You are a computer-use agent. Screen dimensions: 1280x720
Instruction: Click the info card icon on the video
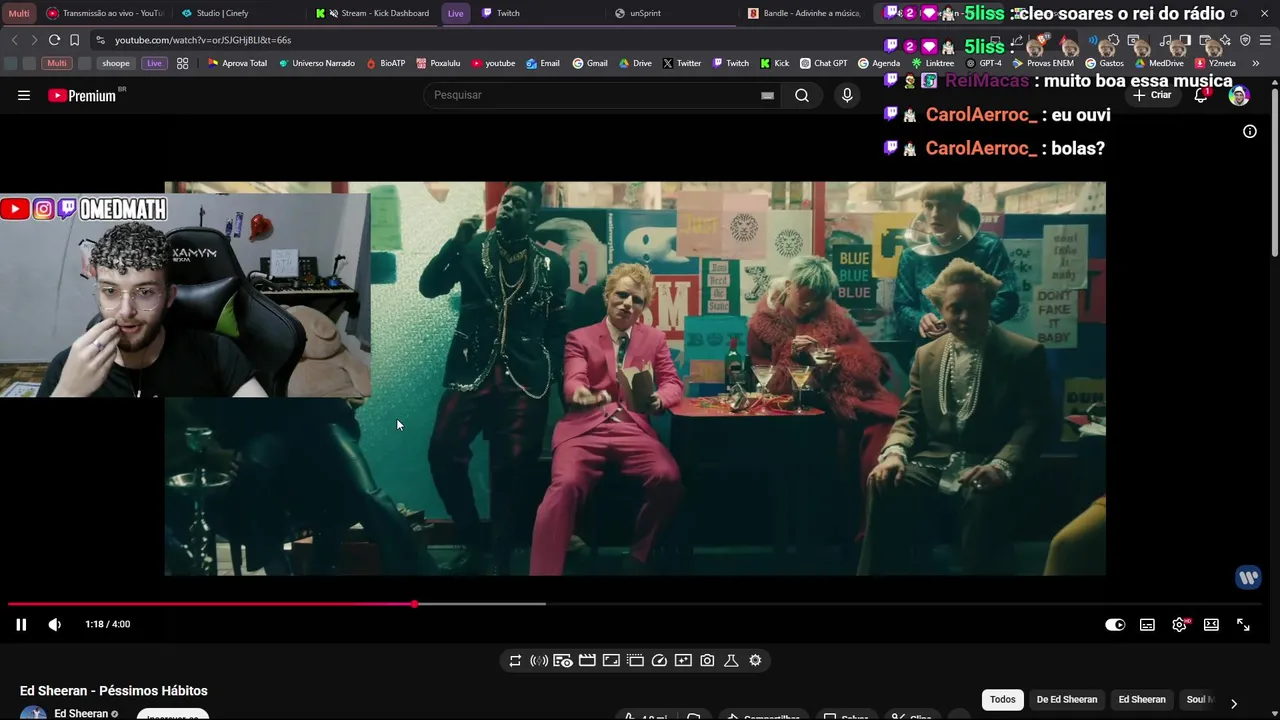pos(1250,132)
